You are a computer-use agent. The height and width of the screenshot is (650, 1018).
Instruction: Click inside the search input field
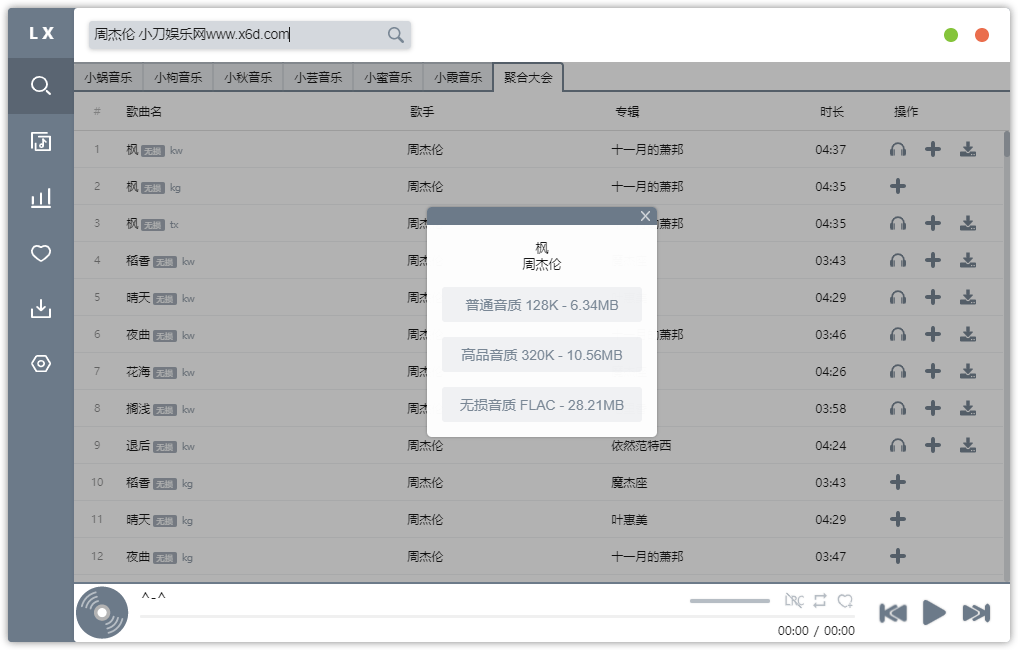230,34
